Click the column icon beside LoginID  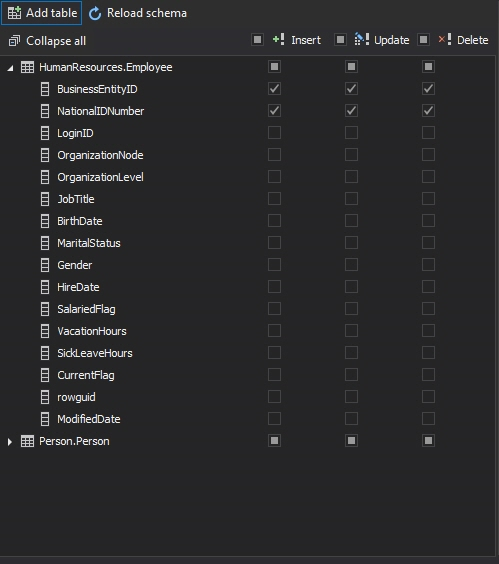click(x=45, y=133)
